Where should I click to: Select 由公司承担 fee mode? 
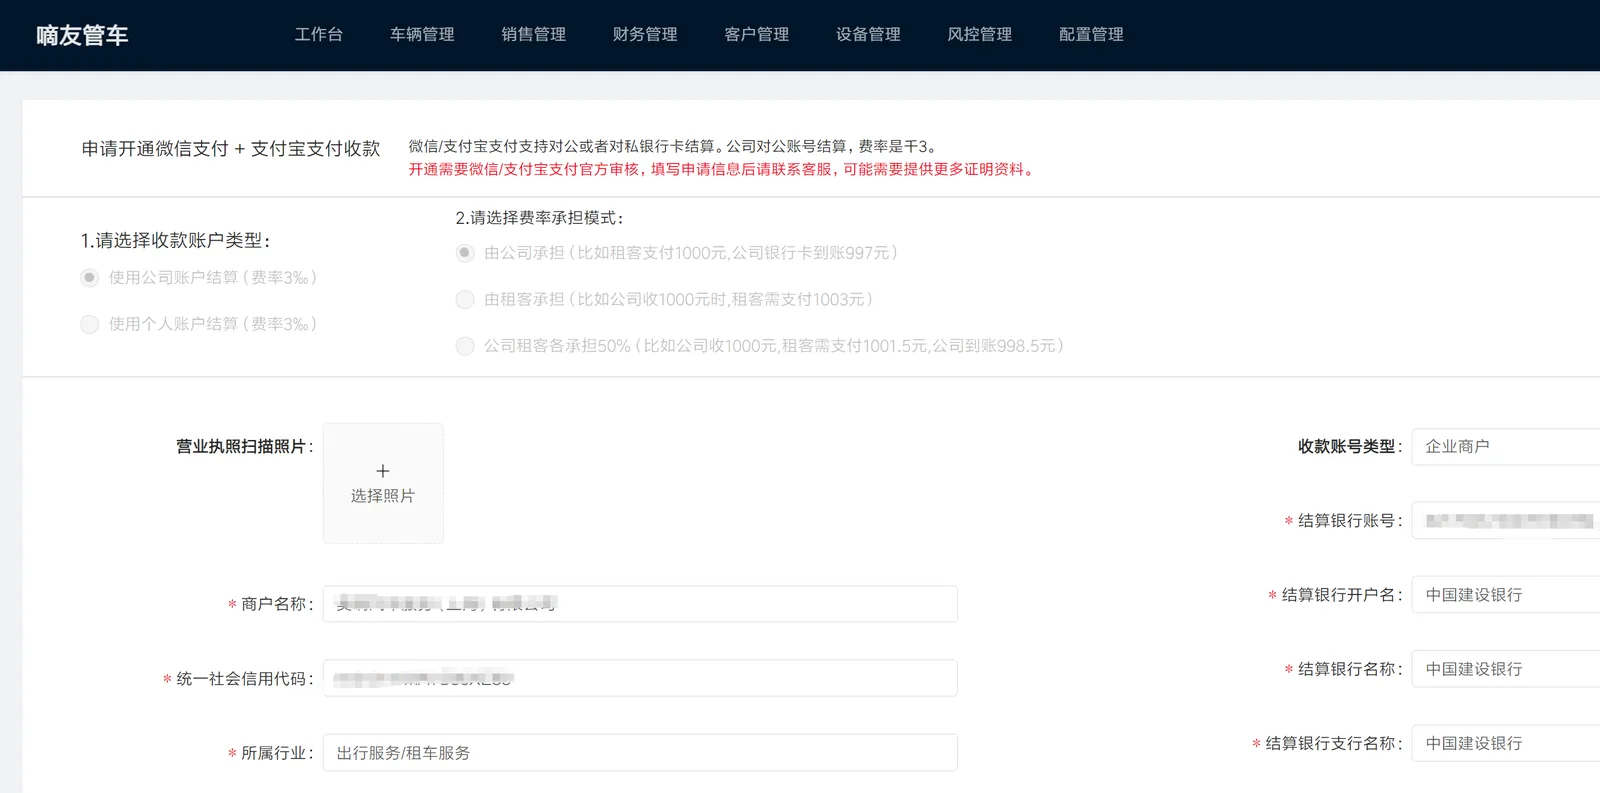pyautogui.click(x=465, y=253)
